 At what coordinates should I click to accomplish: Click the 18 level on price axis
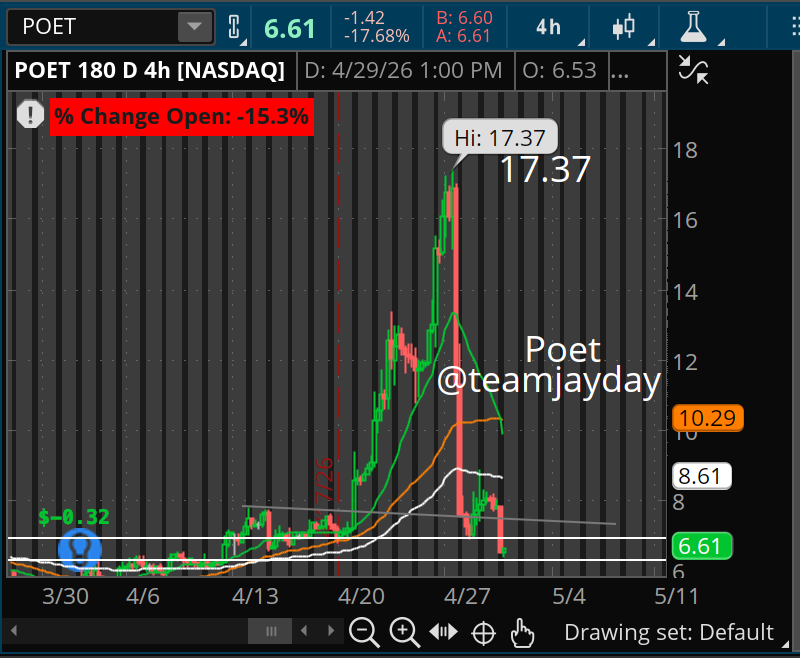[685, 150]
